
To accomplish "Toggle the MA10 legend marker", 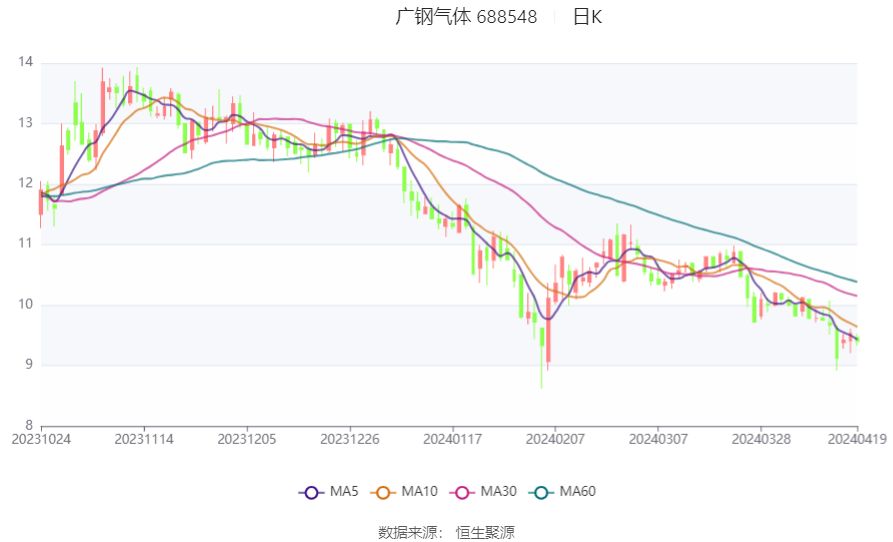I will [383, 492].
